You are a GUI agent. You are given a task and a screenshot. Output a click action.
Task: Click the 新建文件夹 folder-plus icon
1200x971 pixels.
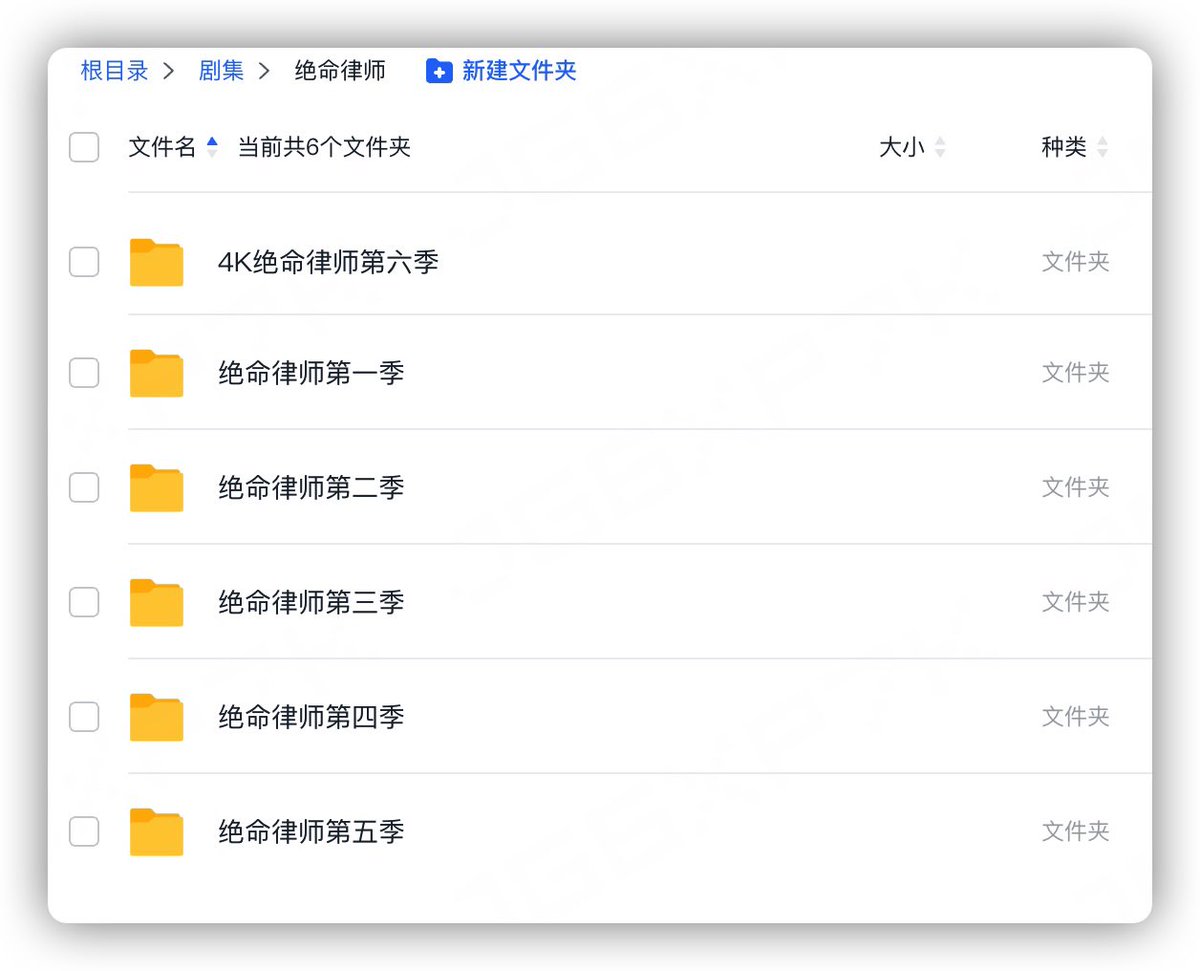pos(439,71)
